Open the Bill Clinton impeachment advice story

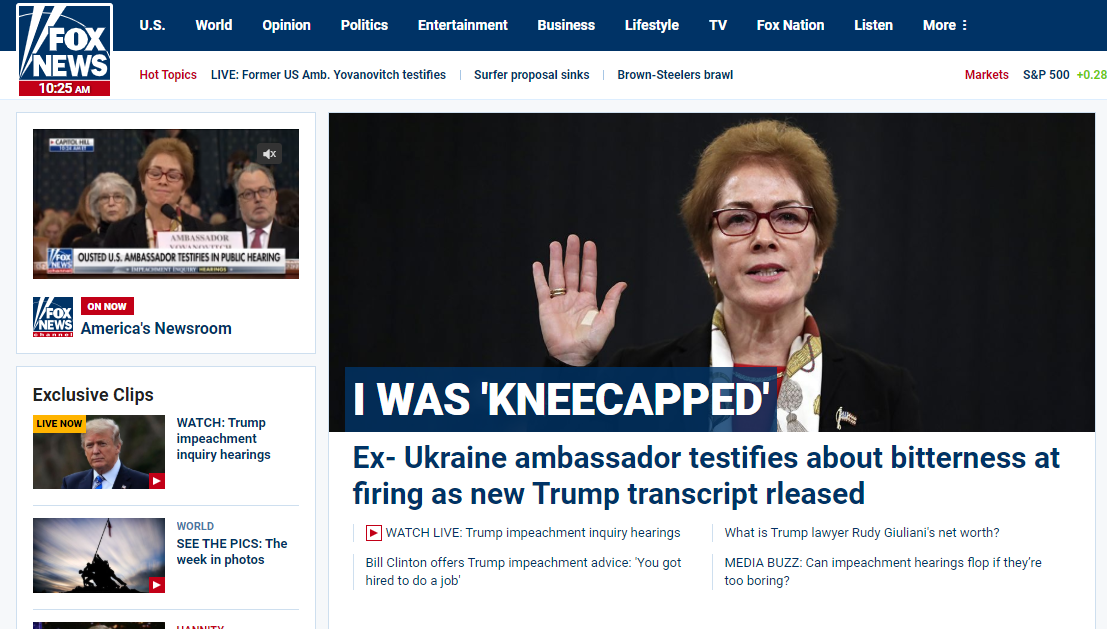tap(523, 571)
